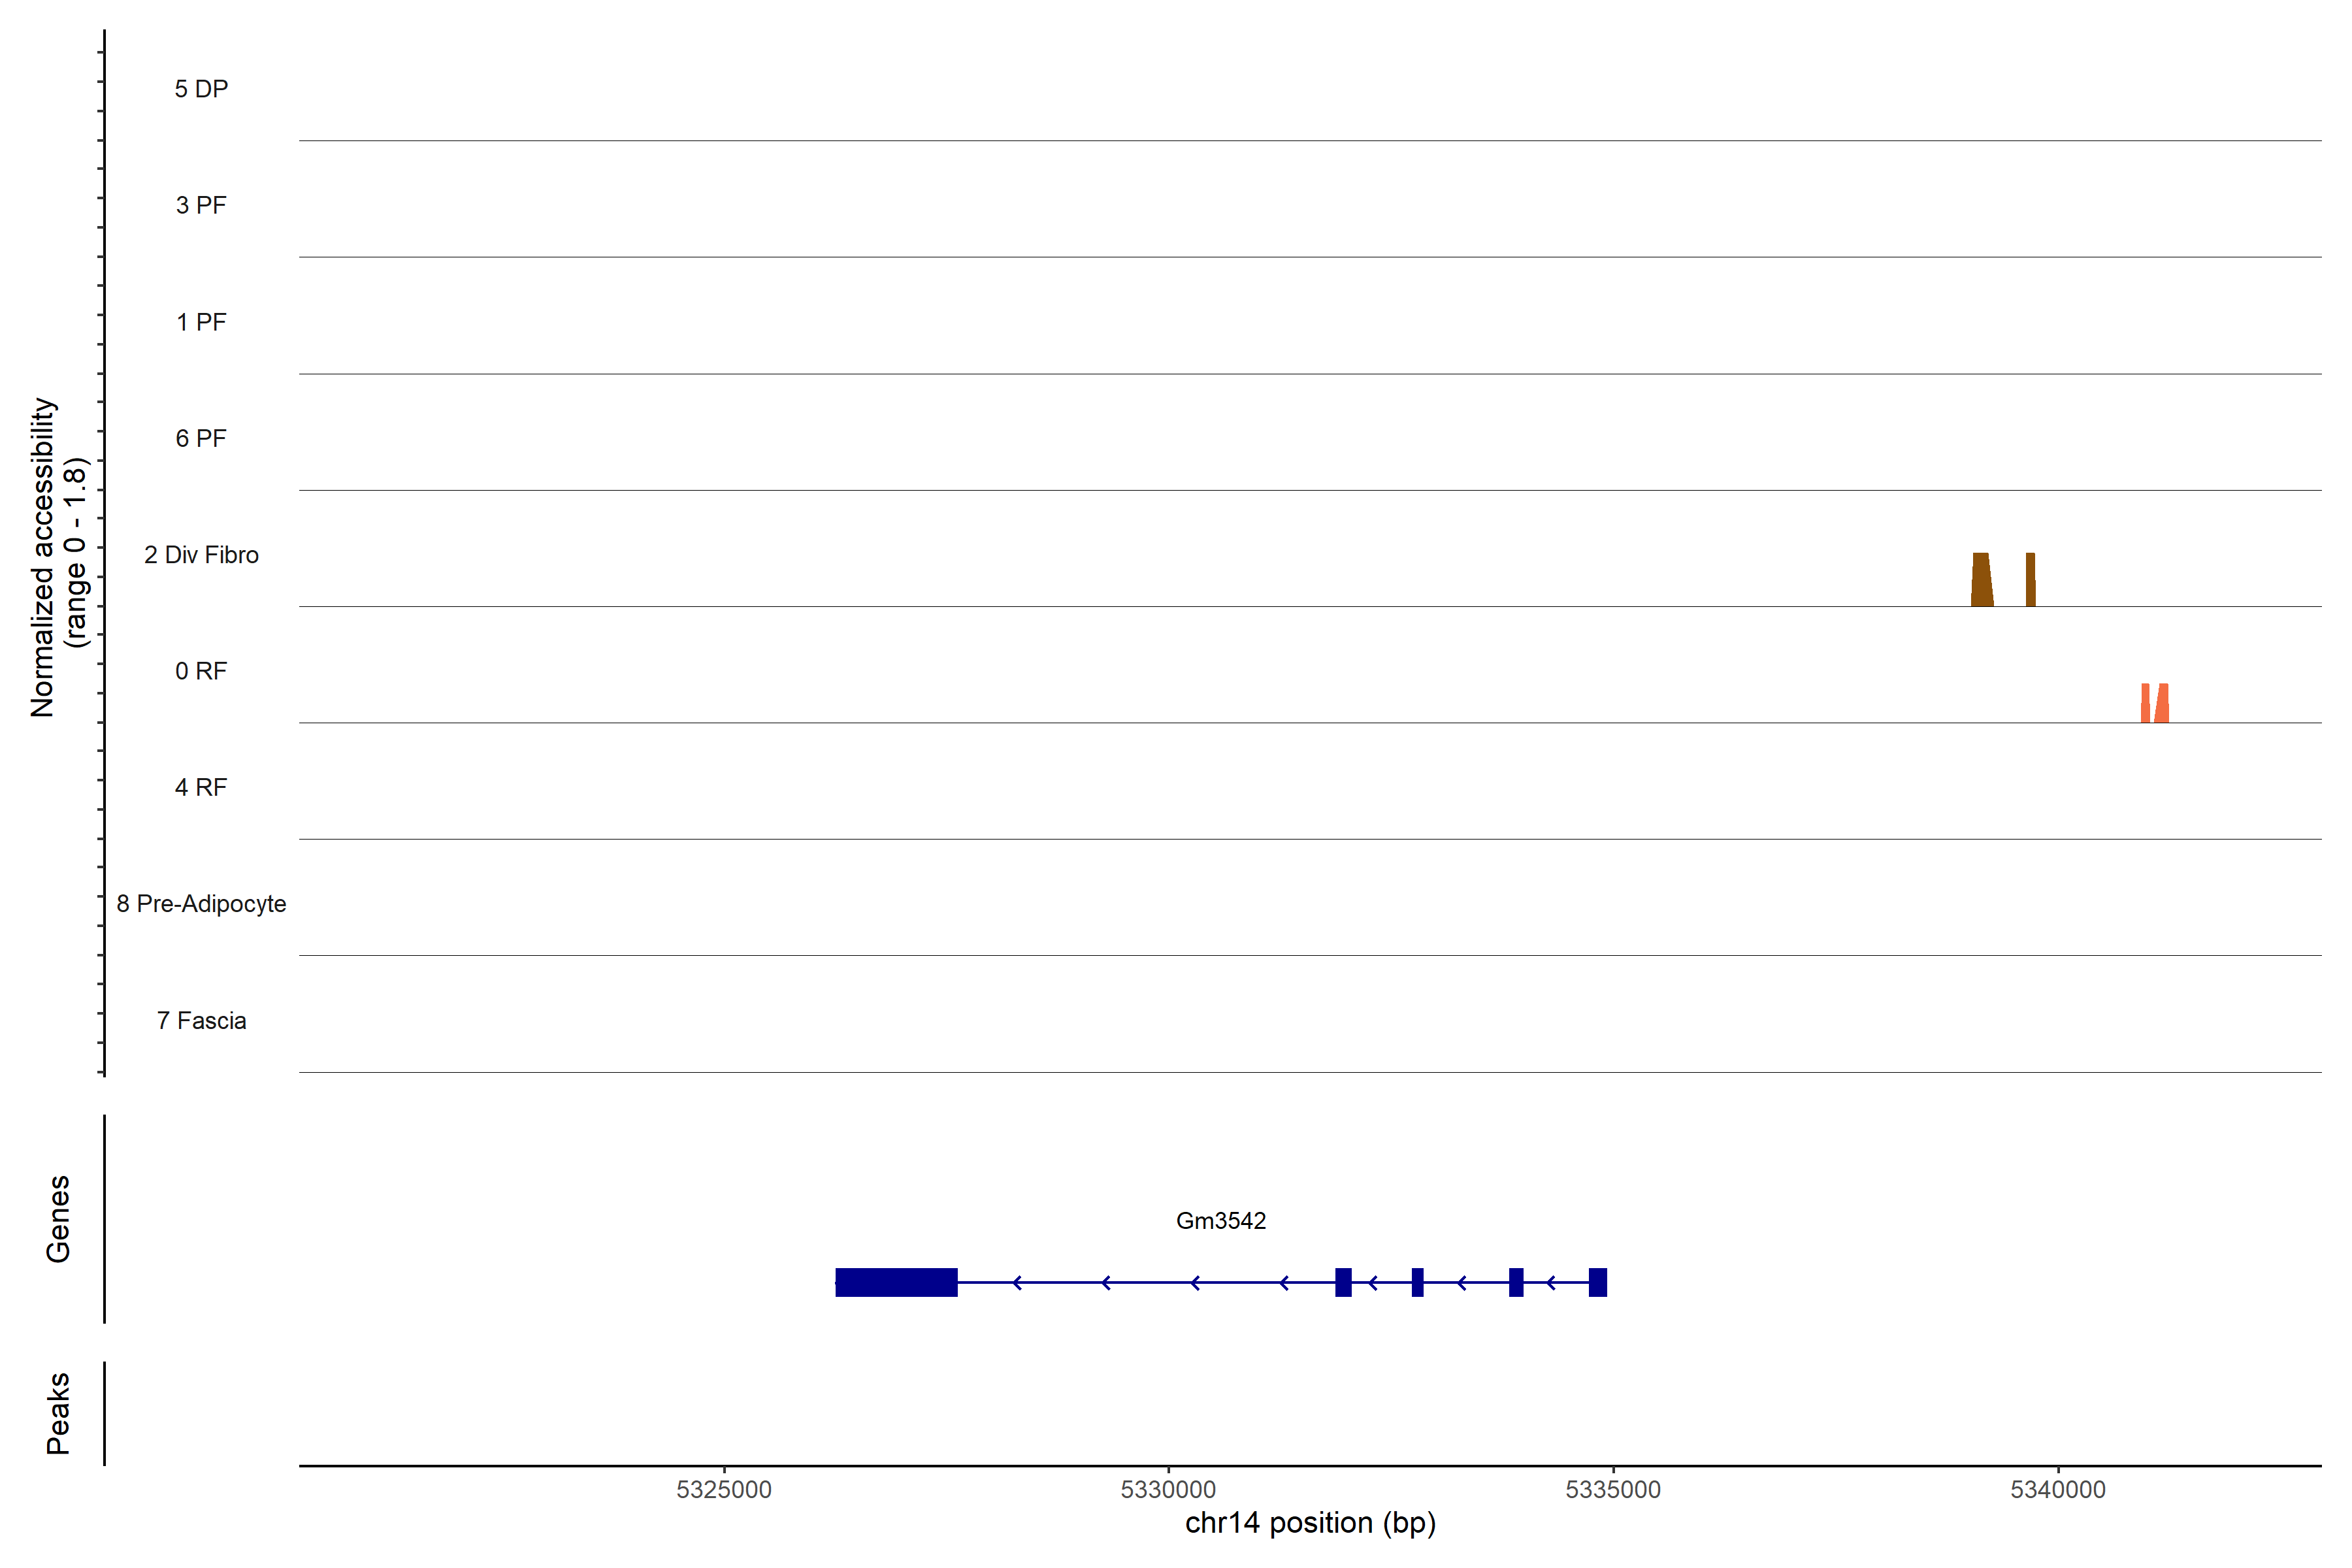Click the 5325000 axis tick label
The width and height of the screenshot is (2352, 1568).
724,1489
